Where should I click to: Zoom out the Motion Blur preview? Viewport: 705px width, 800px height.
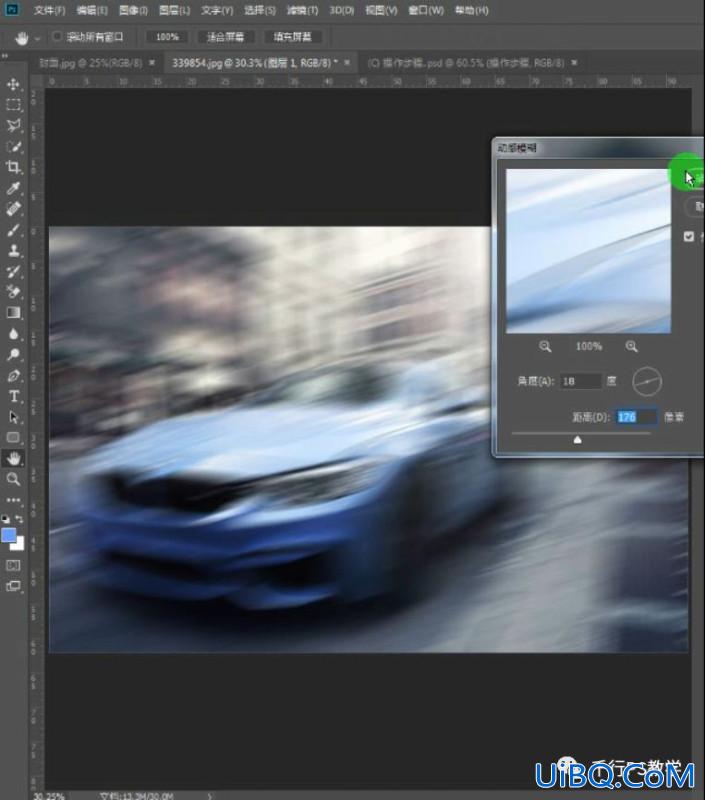(x=545, y=346)
